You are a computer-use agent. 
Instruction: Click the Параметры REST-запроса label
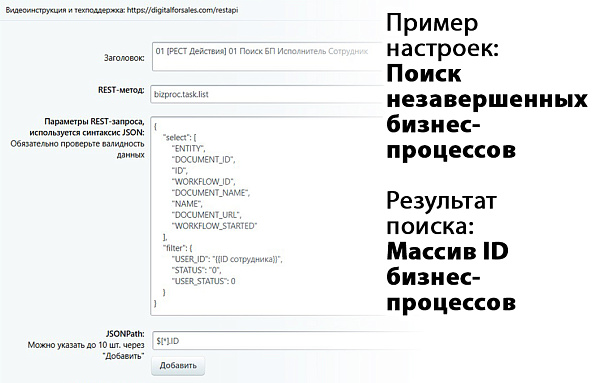95,122
